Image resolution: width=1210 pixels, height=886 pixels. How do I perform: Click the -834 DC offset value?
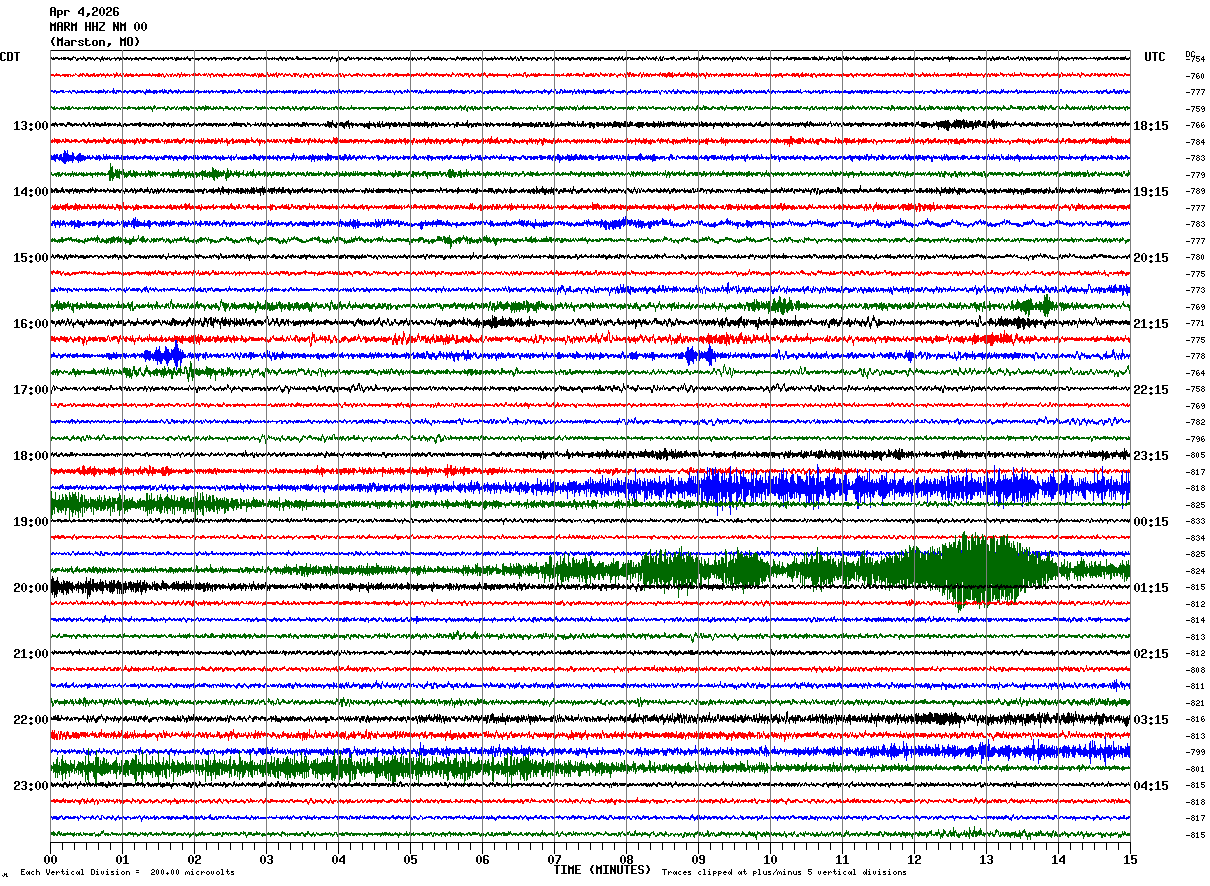[1195, 538]
